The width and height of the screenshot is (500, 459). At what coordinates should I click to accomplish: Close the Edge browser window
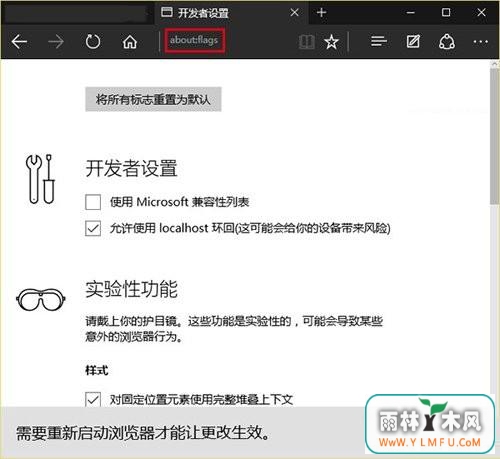click(481, 13)
